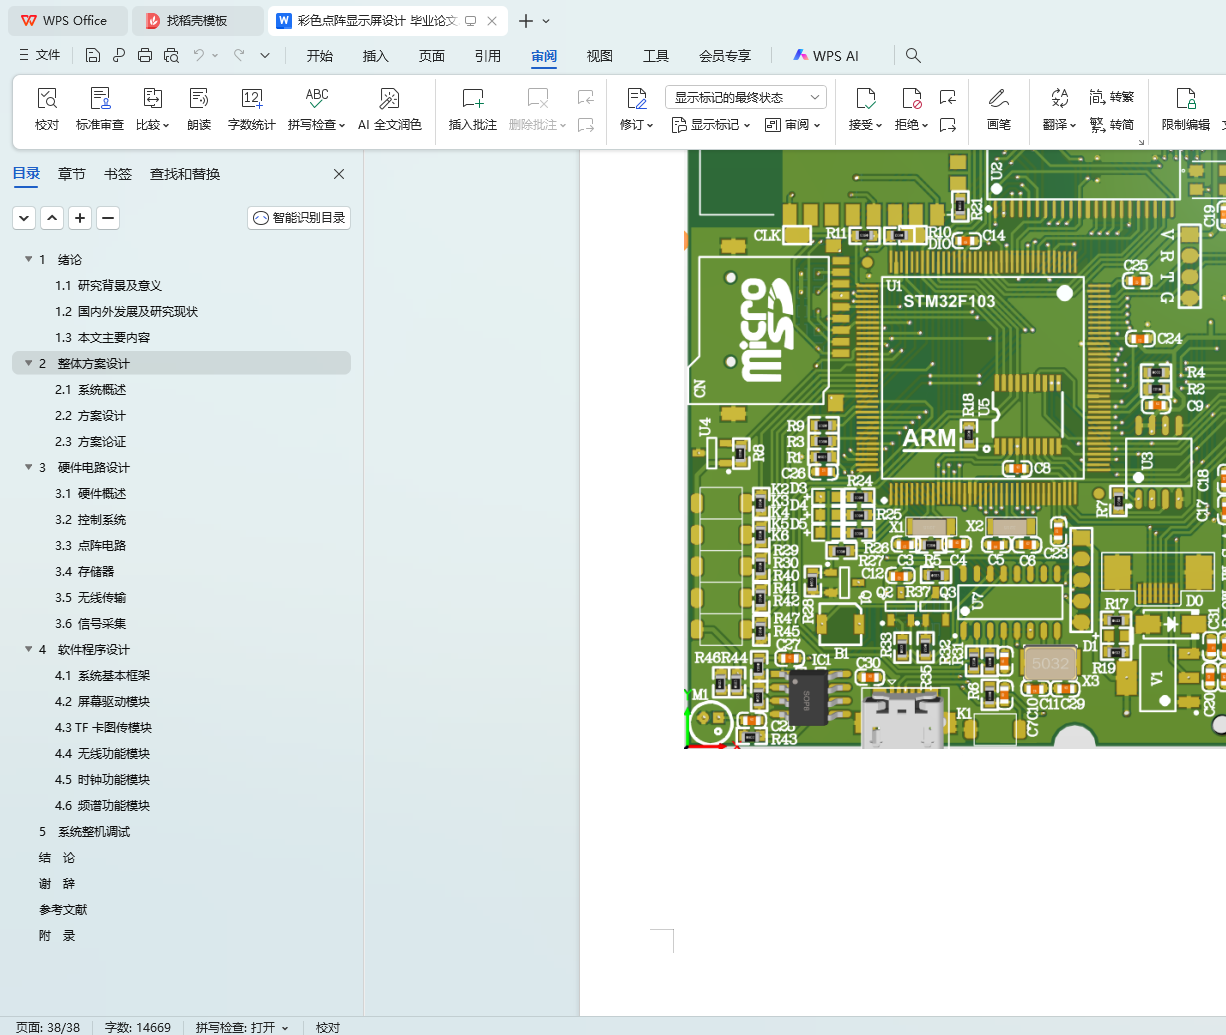Viewport: 1226px width, 1035px height.
Task: Select the 章节 navigation tab
Action: point(72,174)
